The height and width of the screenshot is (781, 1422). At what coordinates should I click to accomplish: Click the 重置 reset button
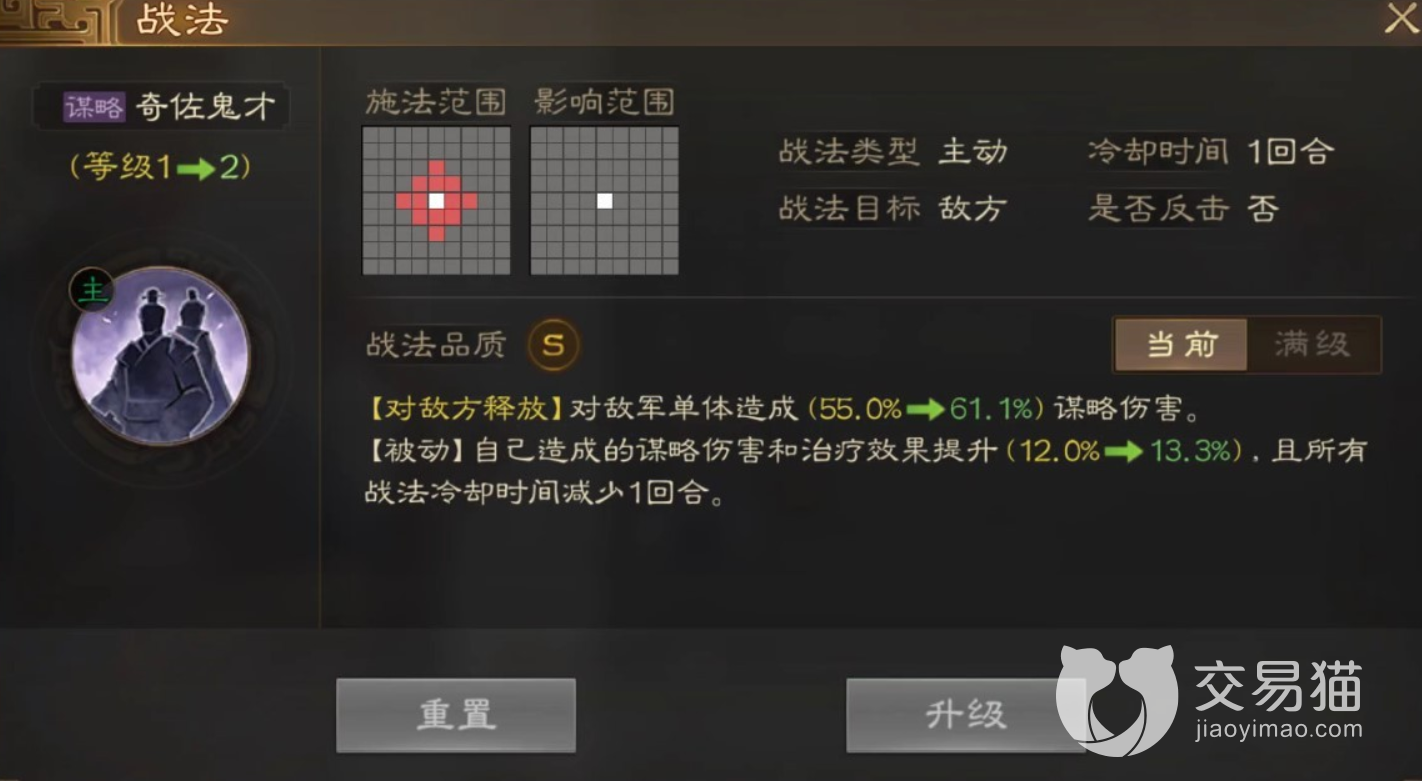coord(456,715)
